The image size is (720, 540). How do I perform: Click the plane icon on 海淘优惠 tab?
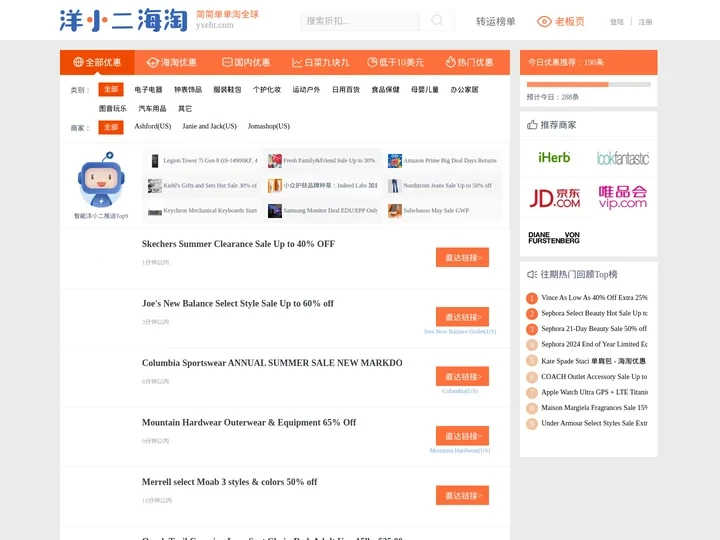click(152, 62)
